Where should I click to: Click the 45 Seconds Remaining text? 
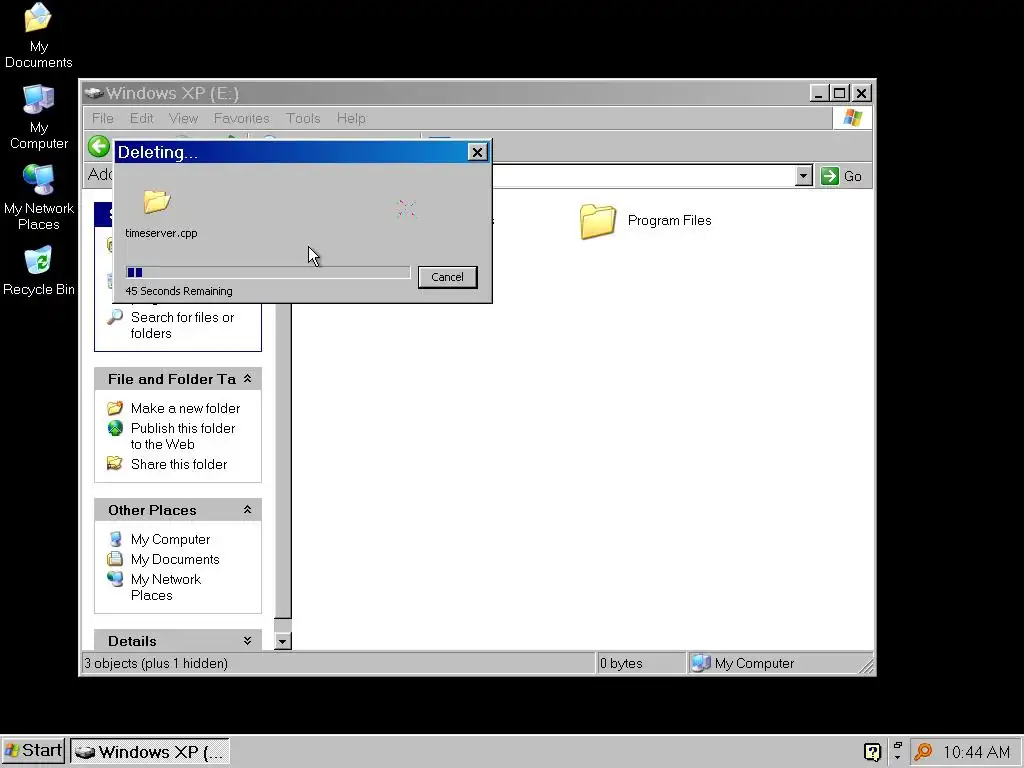[179, 291]
